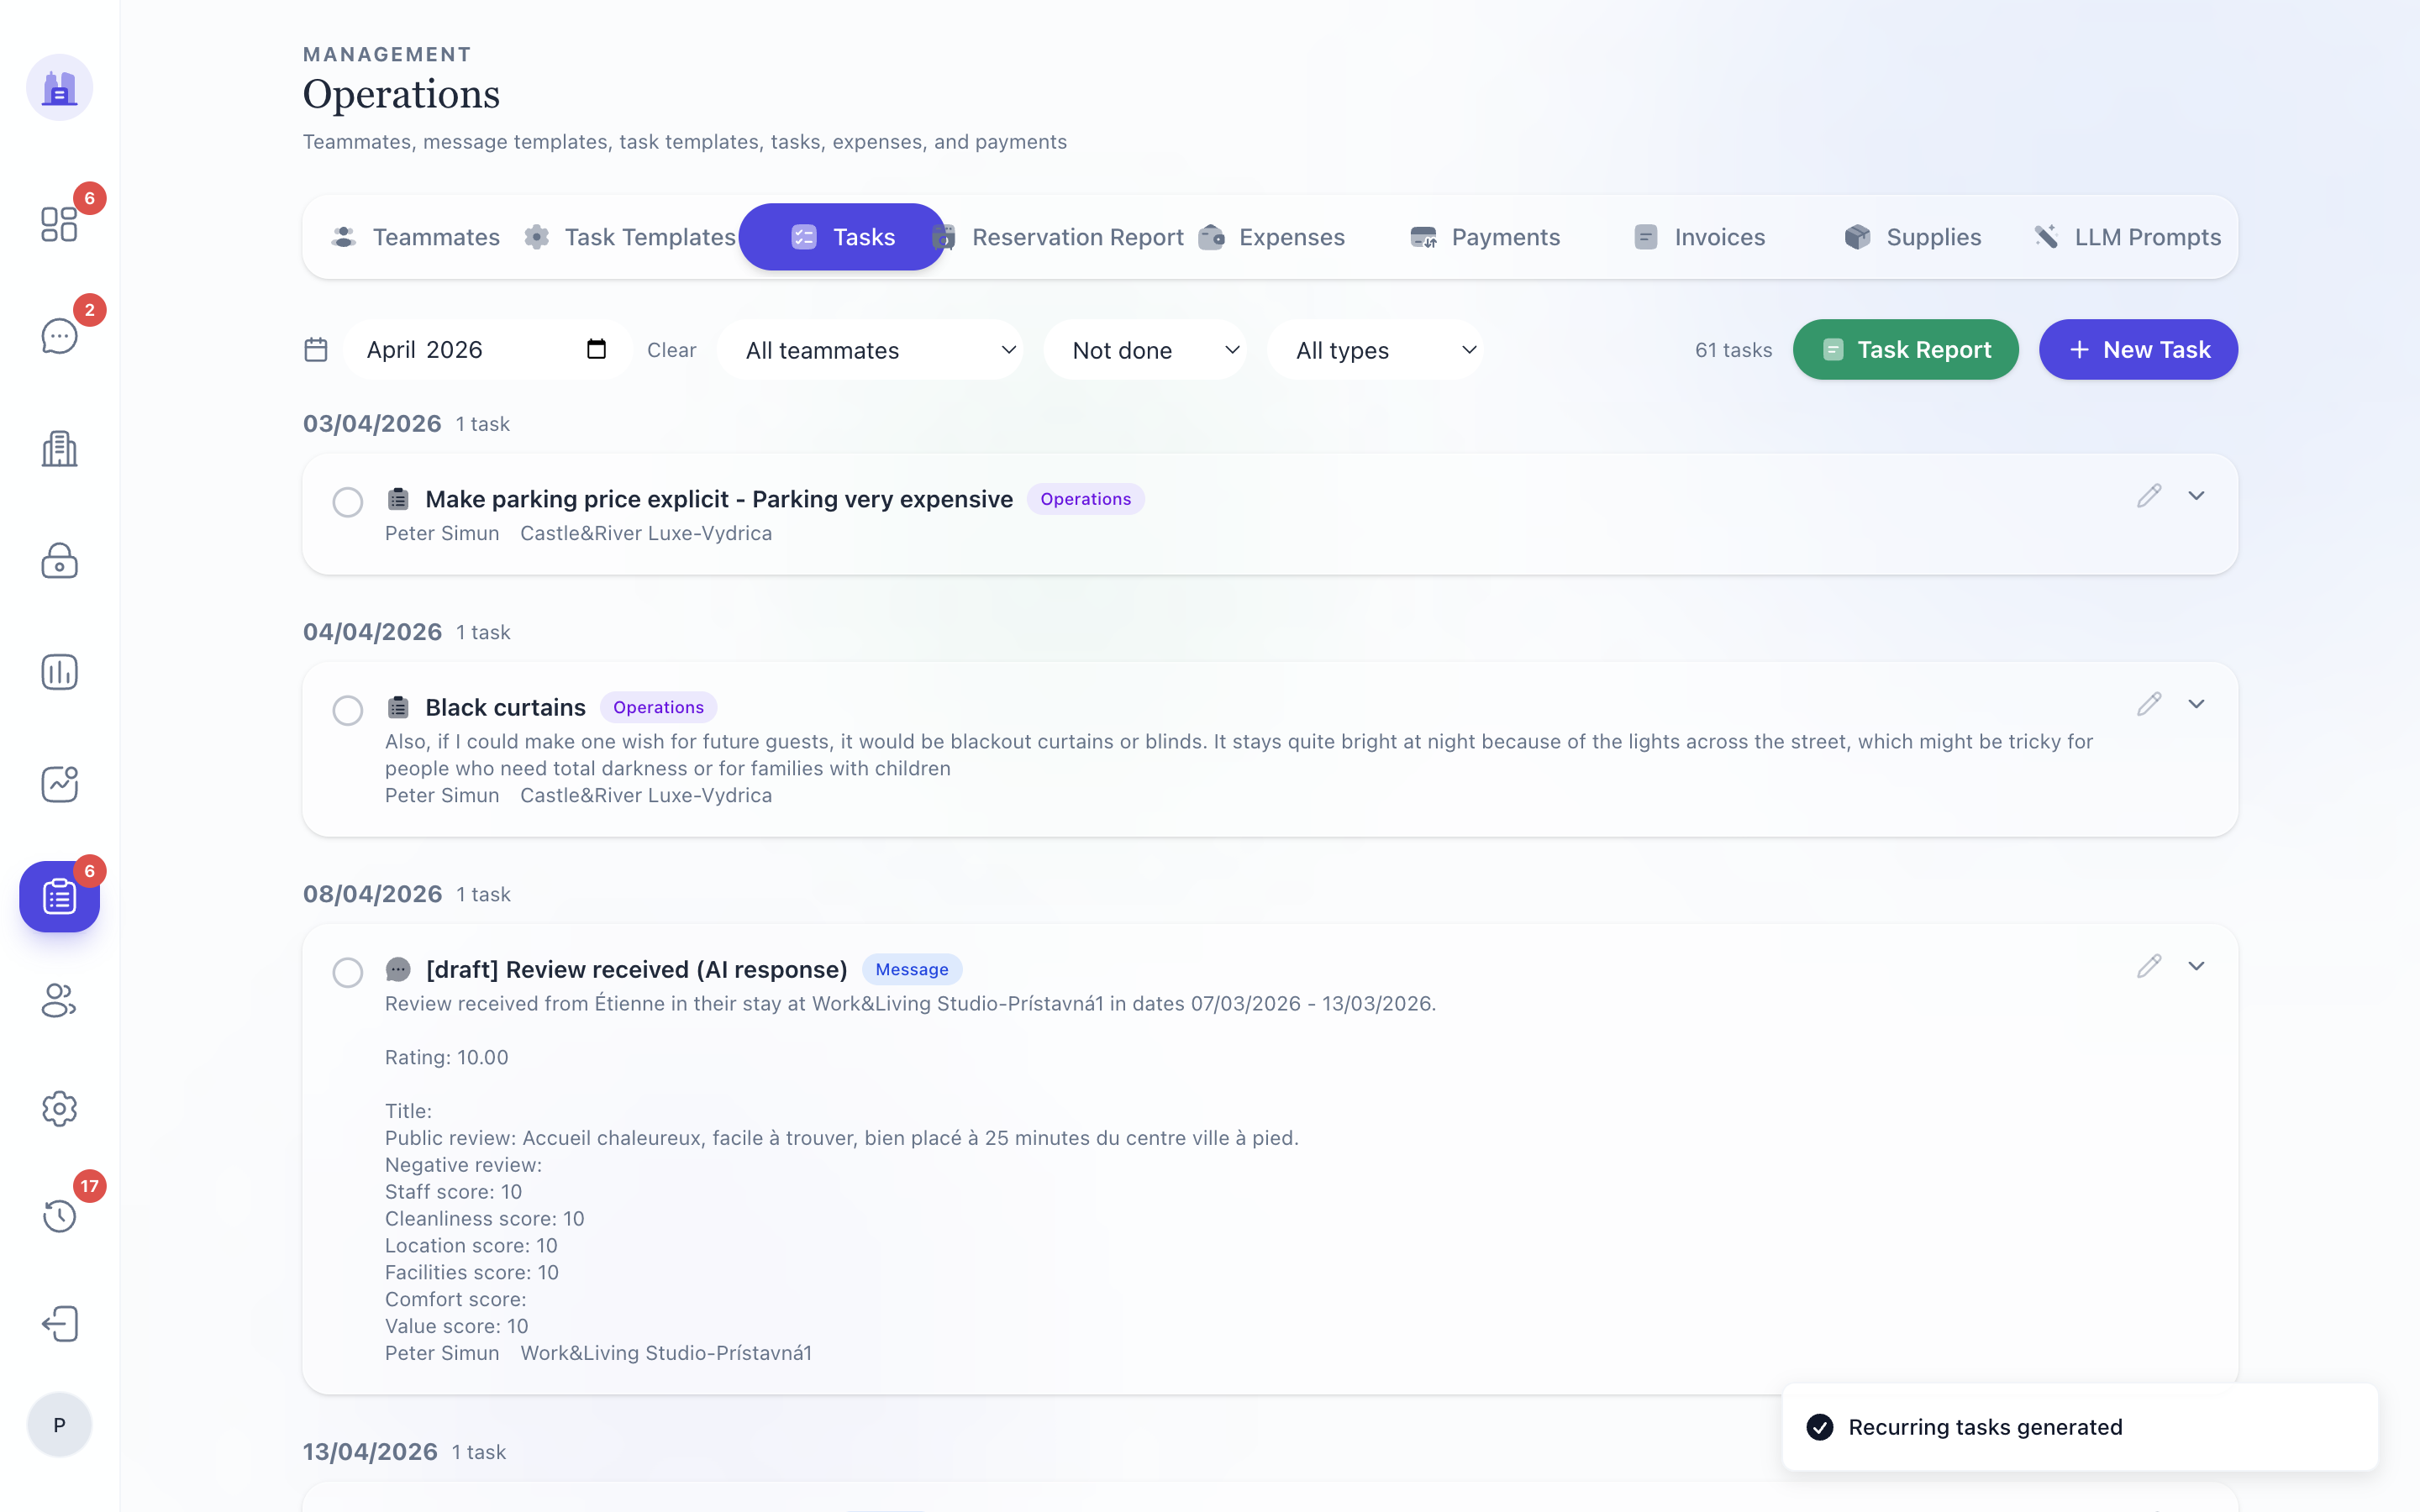The height and width of the screenshot is (1512, 2420).
Task: Switch to the Supplies tab
Action: 1913,237
